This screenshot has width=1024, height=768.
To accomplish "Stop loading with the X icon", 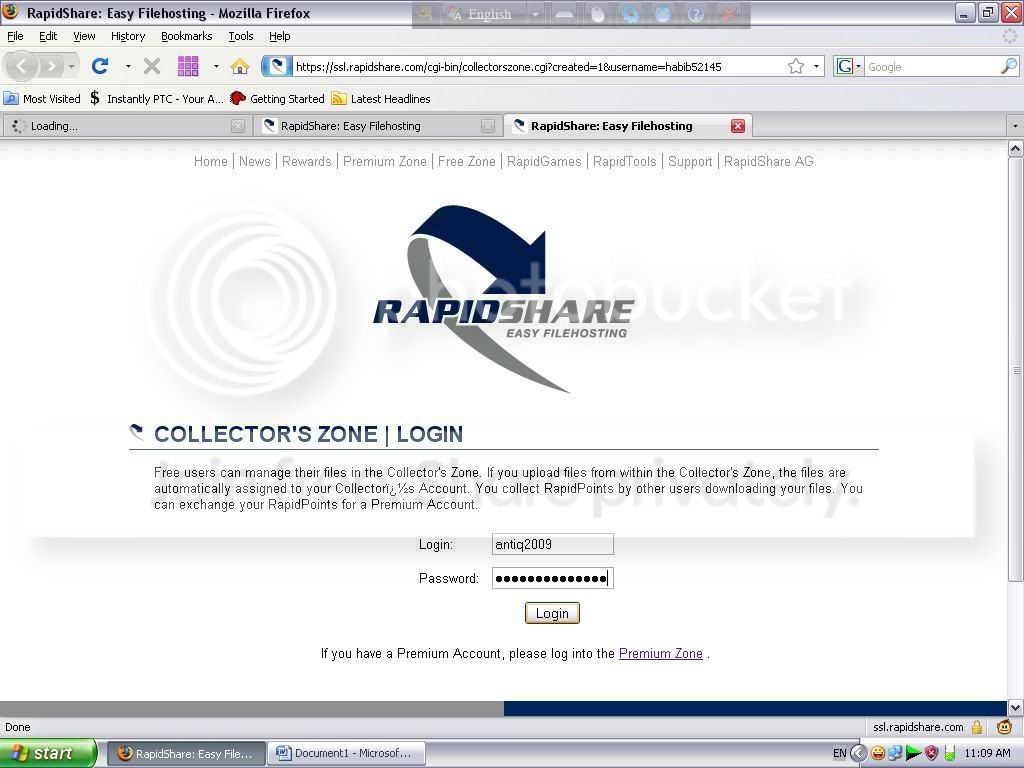I will tap(152, 66).
